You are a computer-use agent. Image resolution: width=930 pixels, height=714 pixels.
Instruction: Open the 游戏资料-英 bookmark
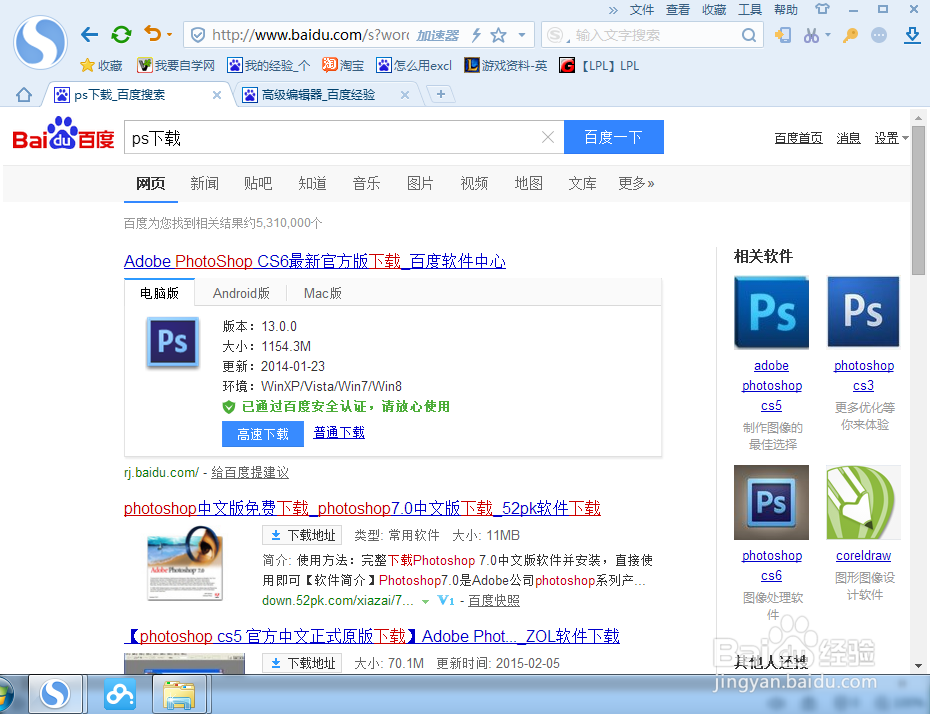coord(505,65)
